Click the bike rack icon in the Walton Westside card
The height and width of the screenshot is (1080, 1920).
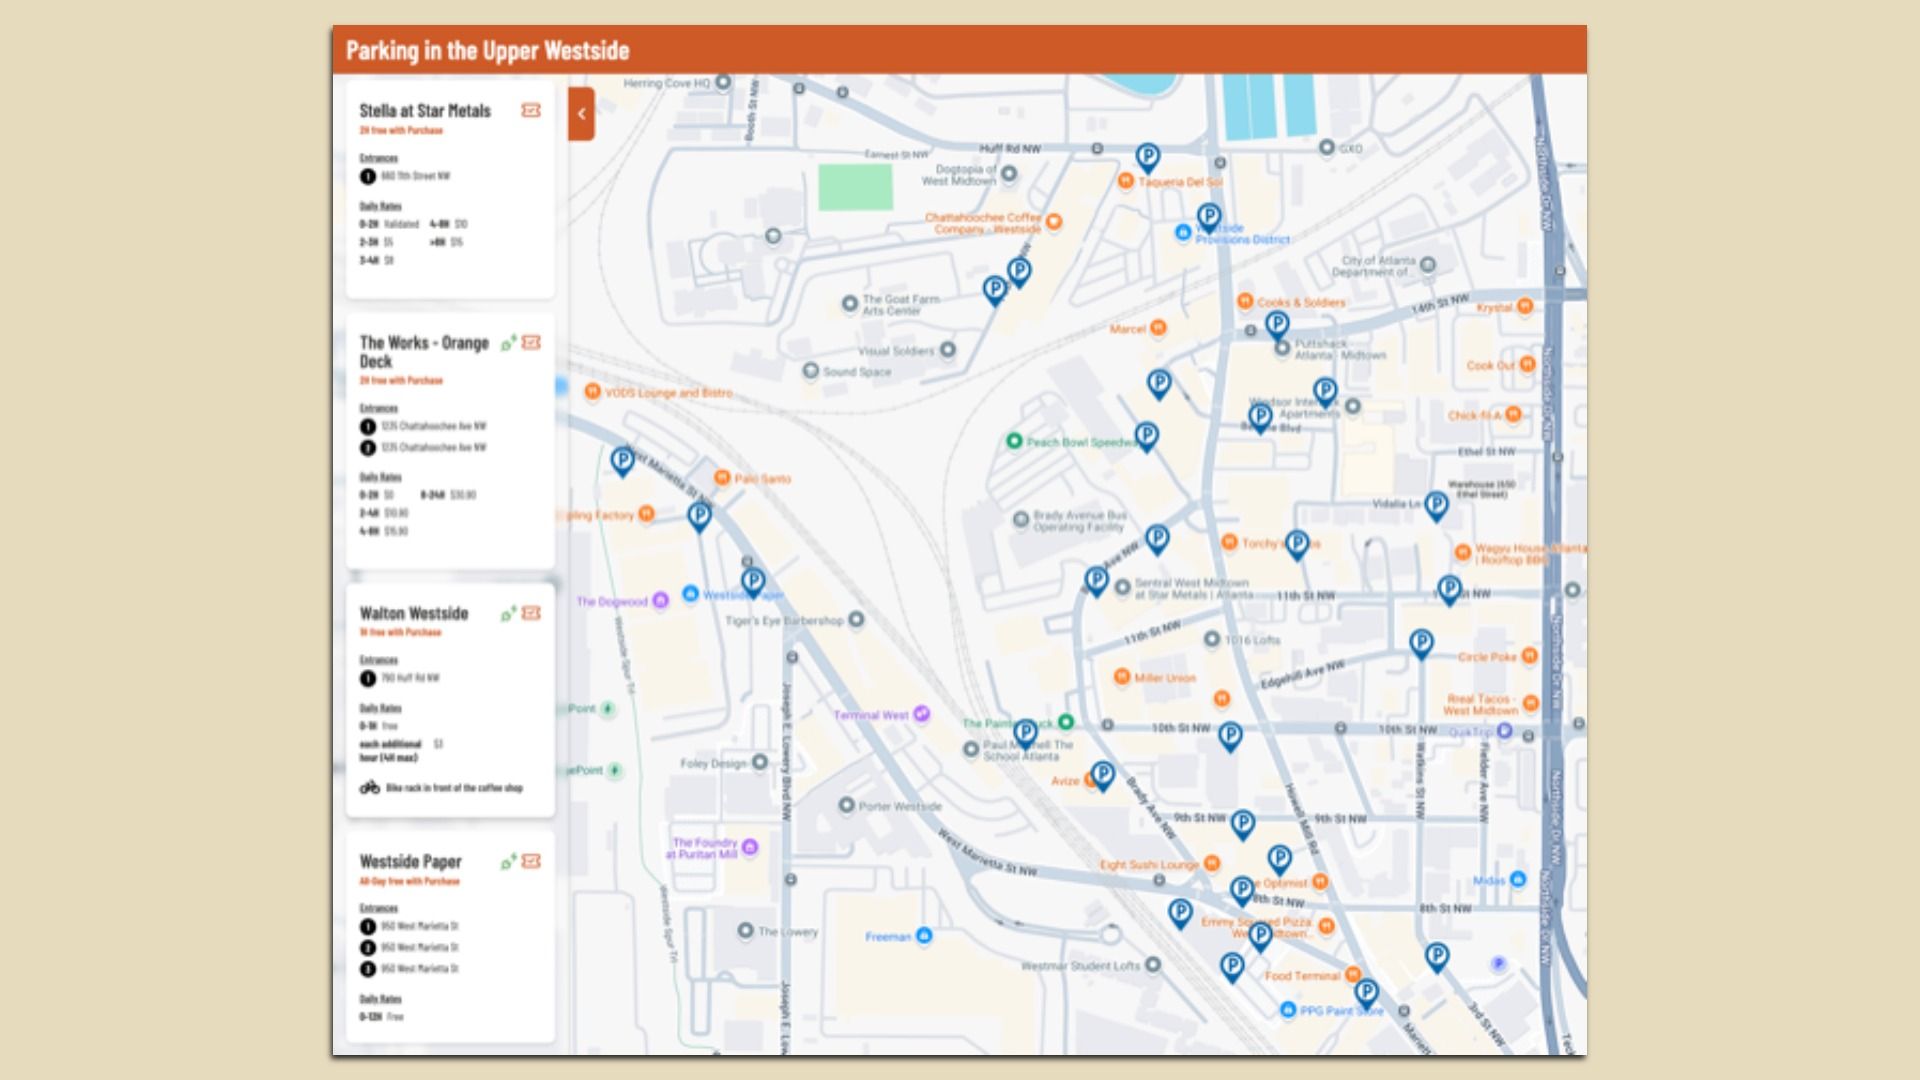click(369, 789)
